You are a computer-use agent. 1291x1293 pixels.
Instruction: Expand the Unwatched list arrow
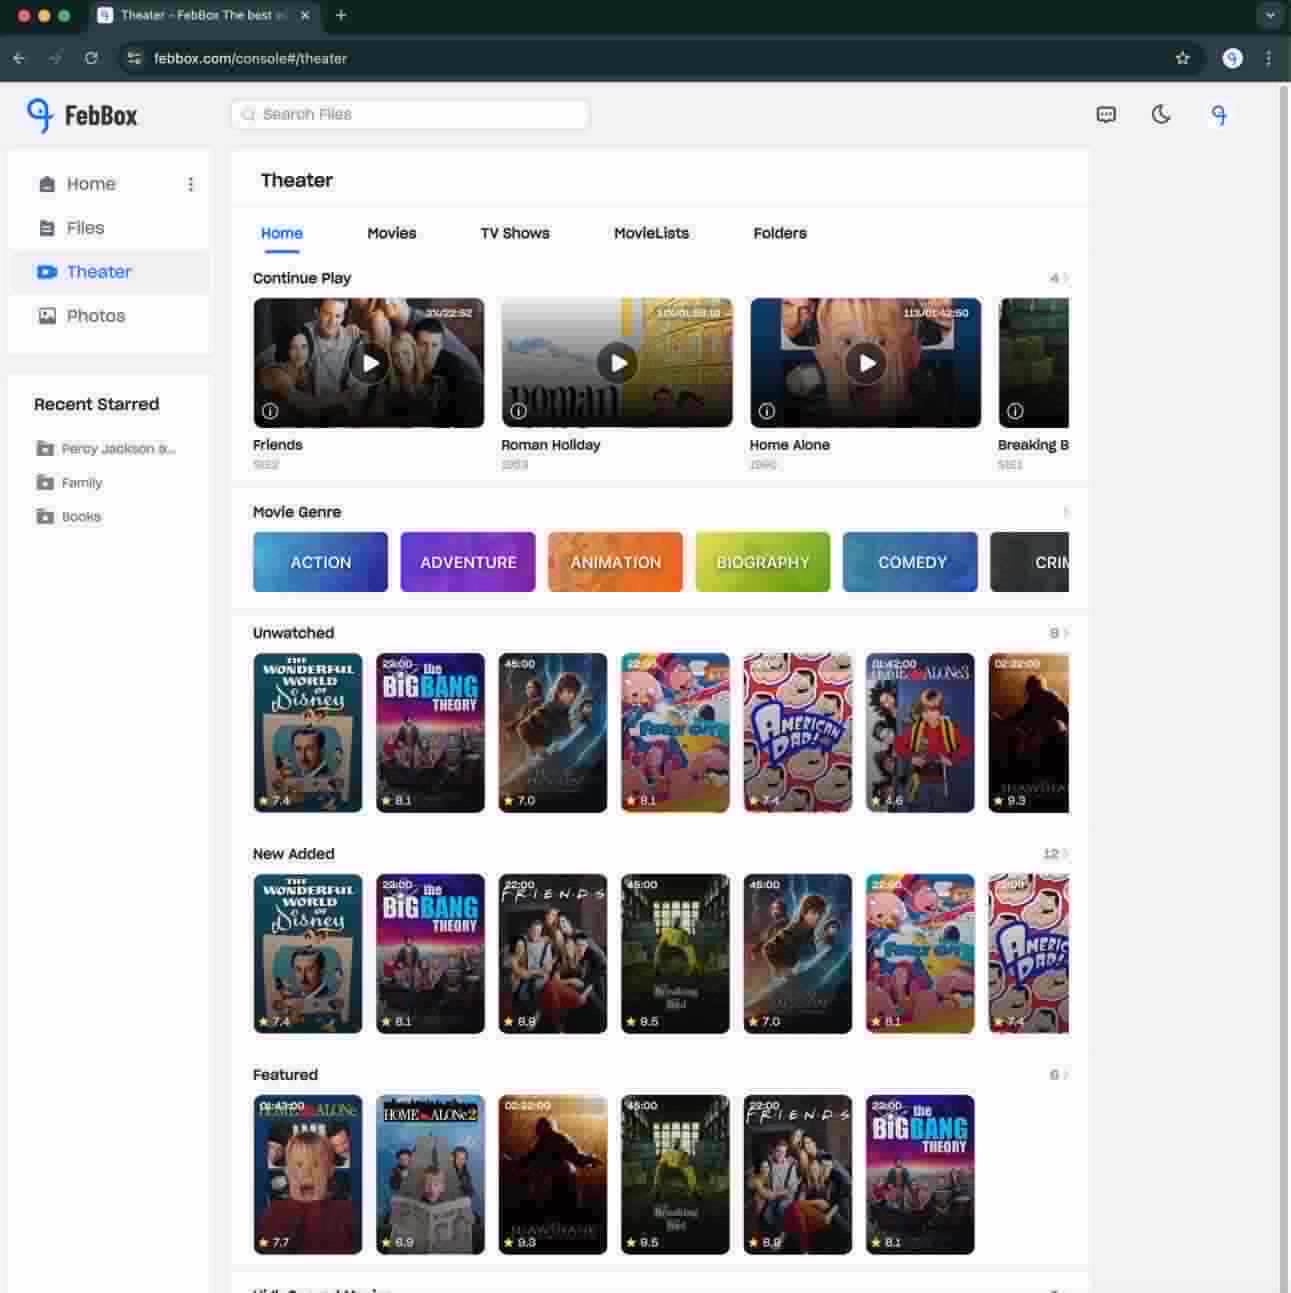1066,633
